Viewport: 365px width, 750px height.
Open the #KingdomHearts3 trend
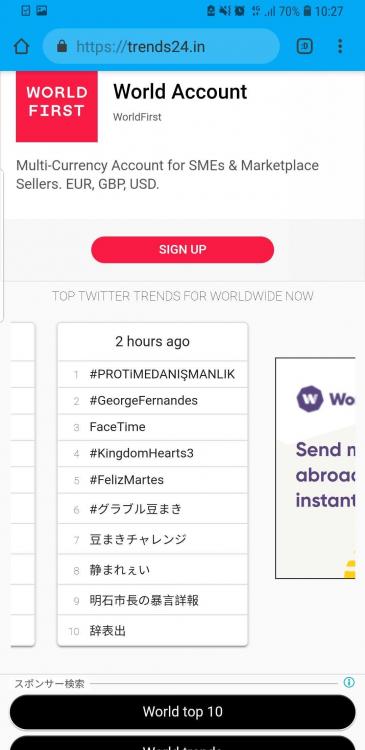142,453
